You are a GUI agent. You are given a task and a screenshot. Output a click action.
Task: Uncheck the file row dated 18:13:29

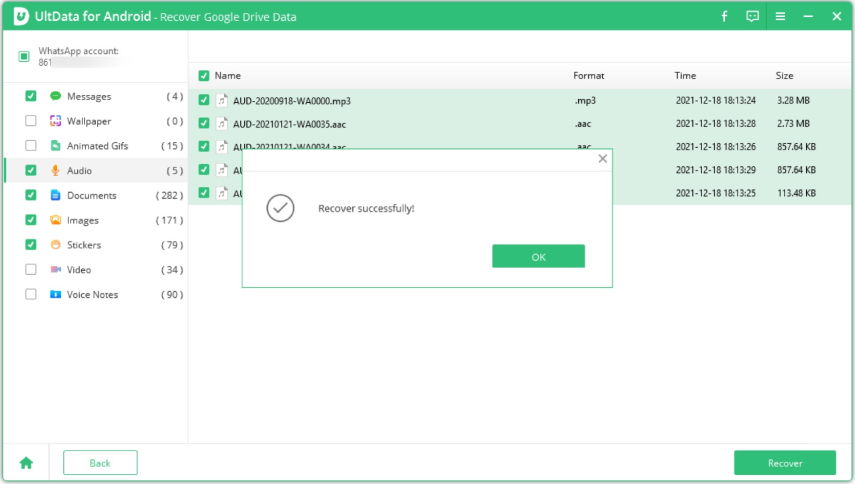[204, 170]
